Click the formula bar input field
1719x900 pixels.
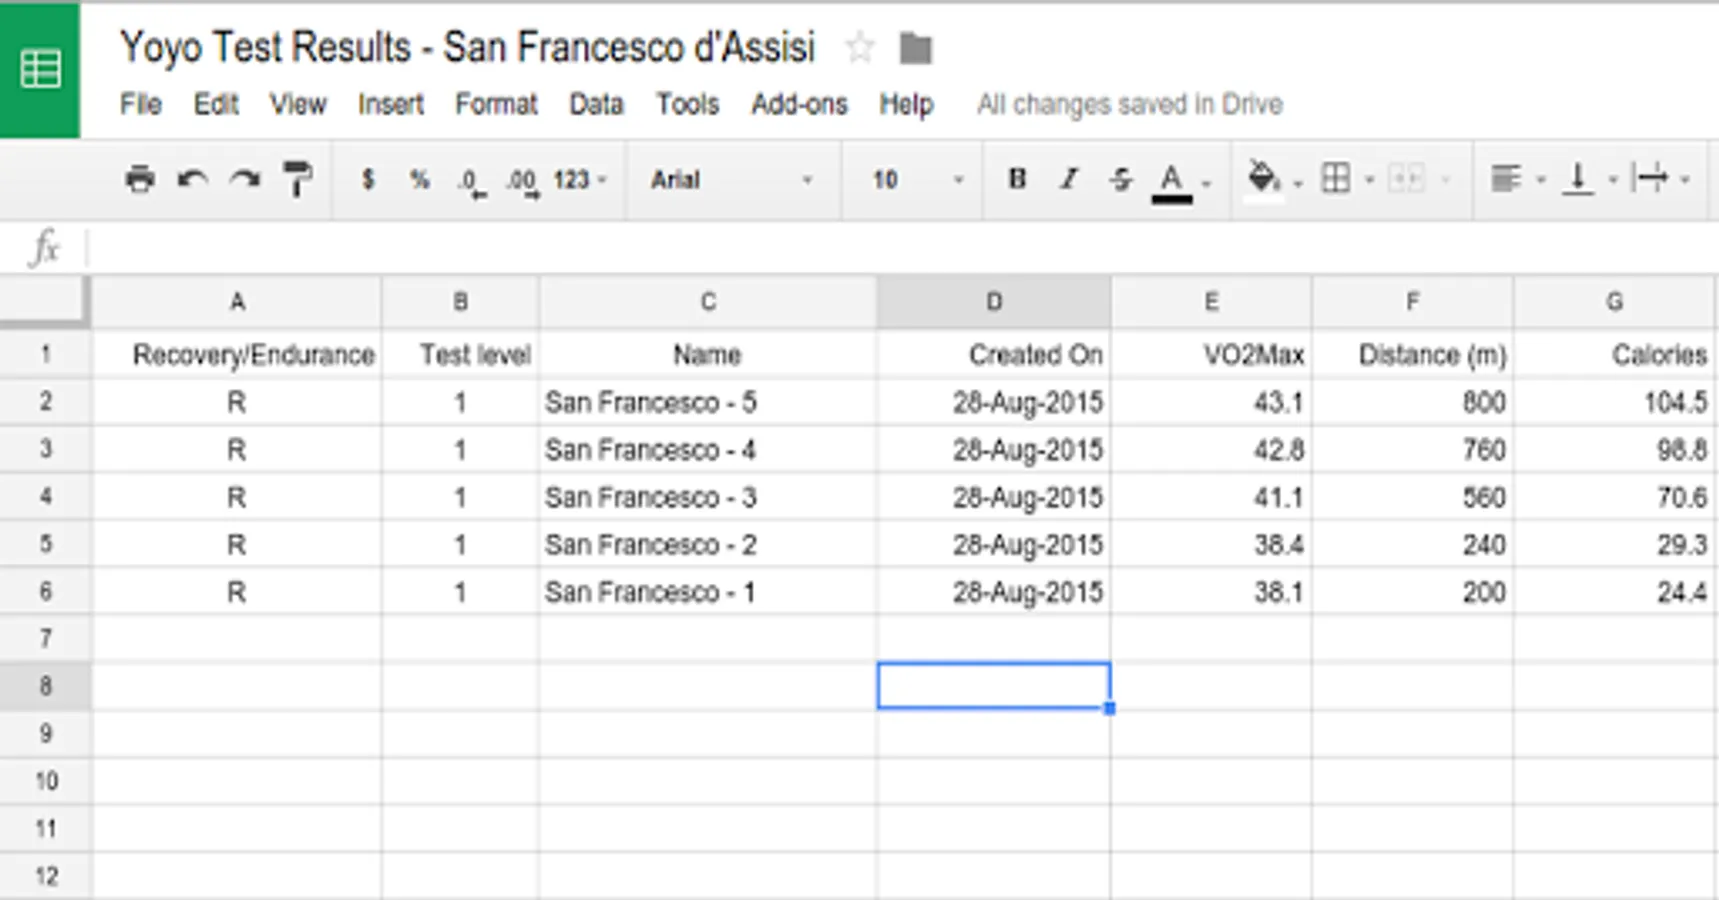coord(900,247)
